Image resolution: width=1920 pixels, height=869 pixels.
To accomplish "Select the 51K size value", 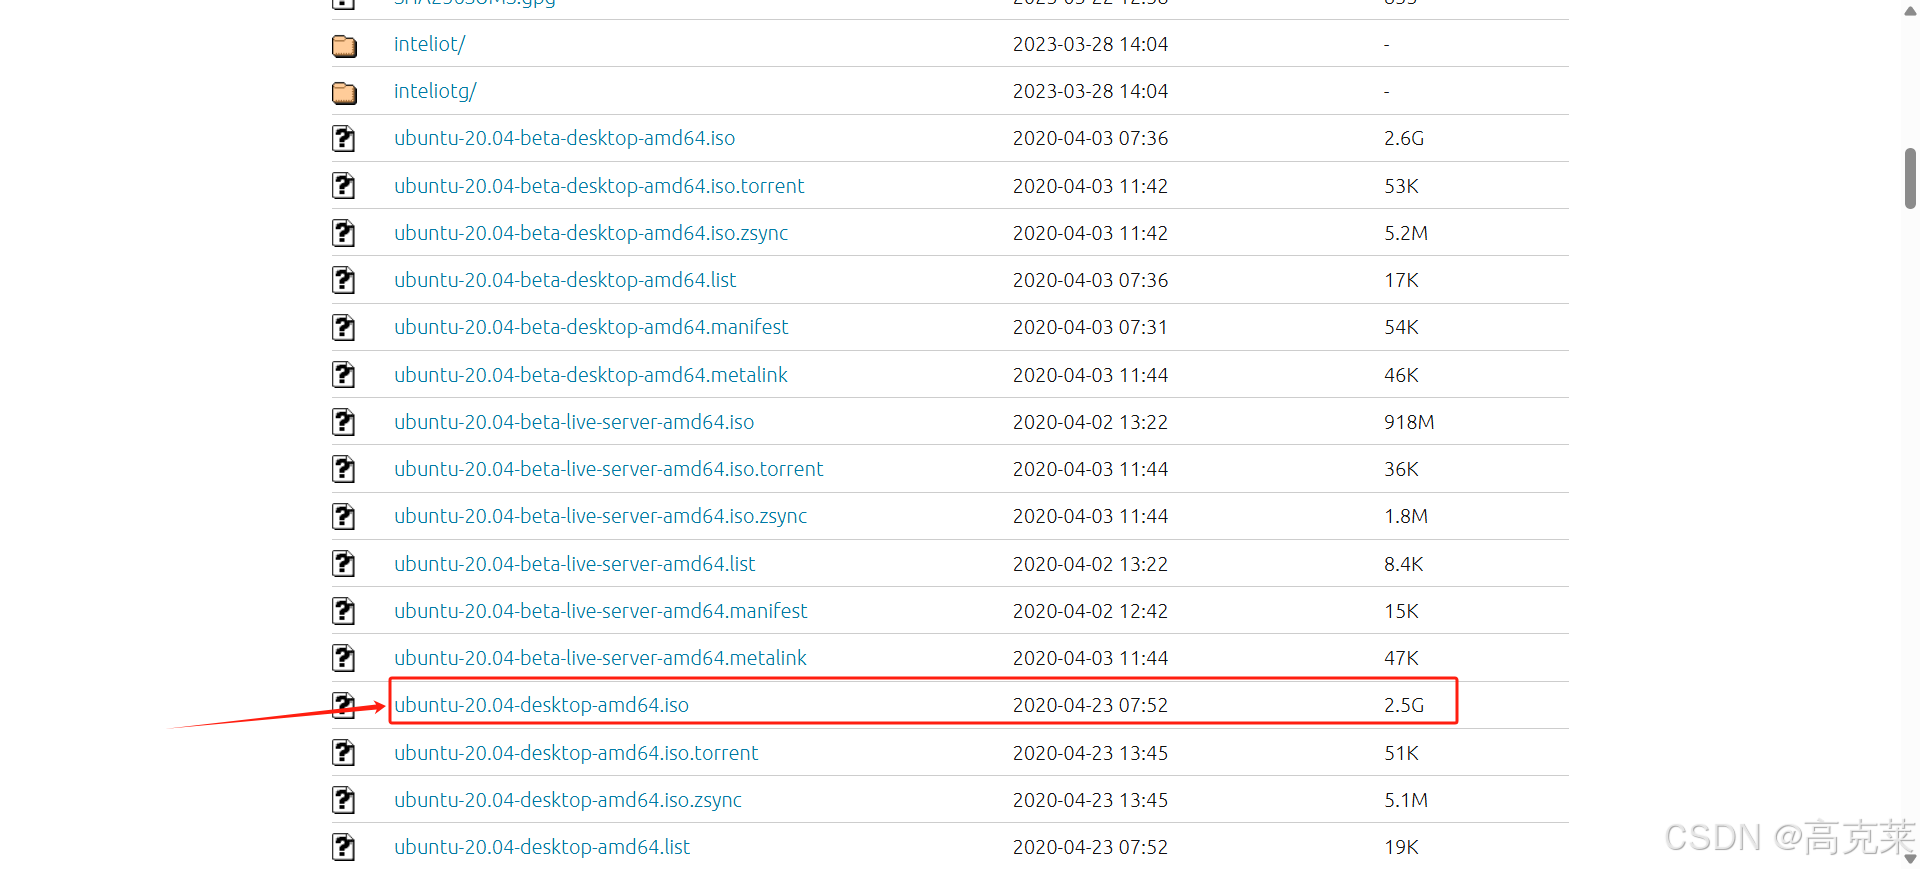I will tap(1401, 753).
